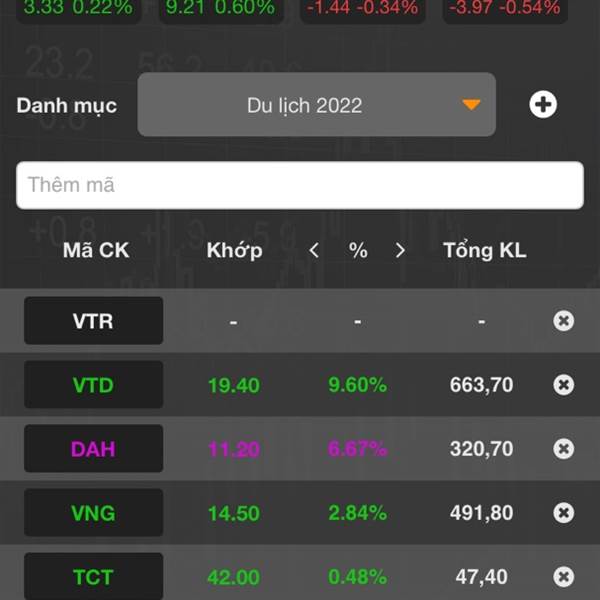This screenshot has width=600, height=600.
Task: Open the DAH stock details
Action: pyautogui.click(x=93, y=448)
